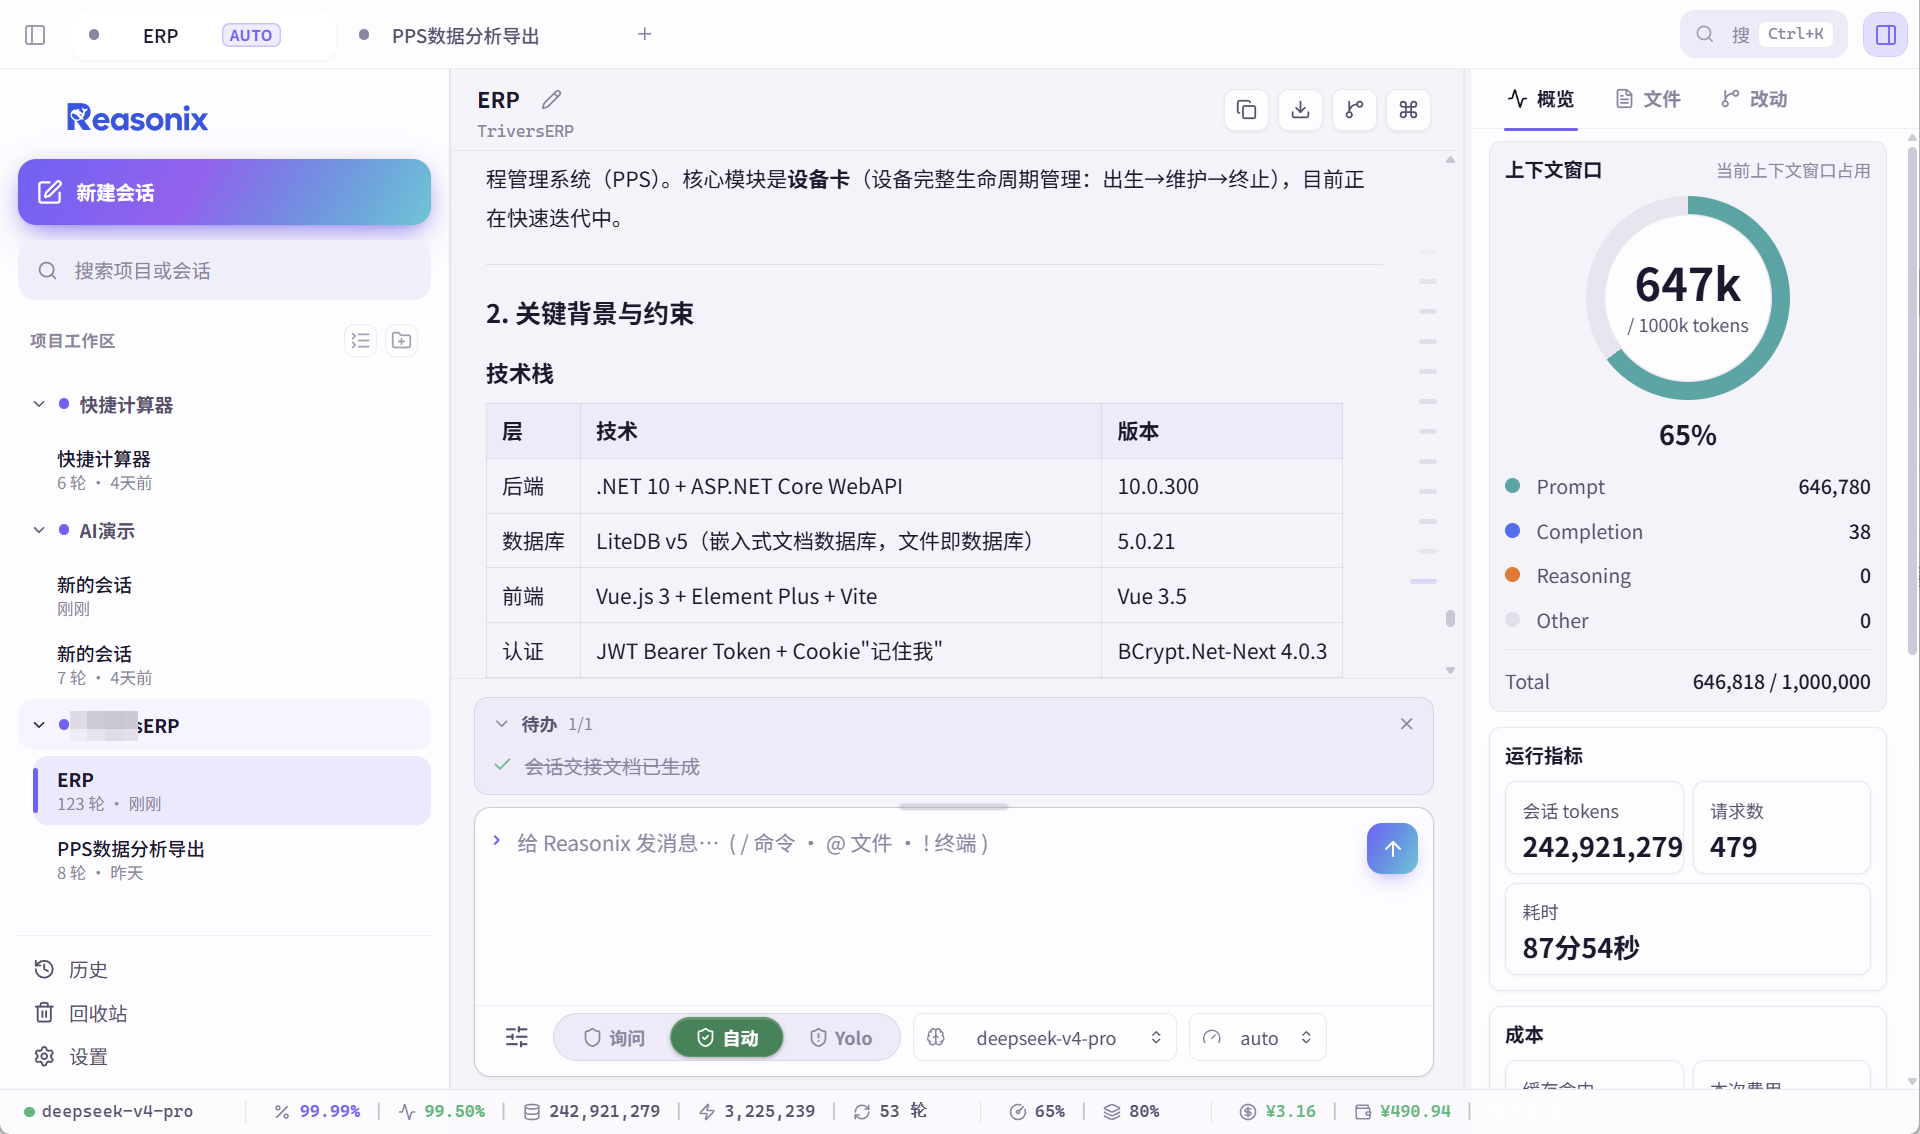
Task: Click the recycle bin trash icon
Action: (x=44, y=1013)
